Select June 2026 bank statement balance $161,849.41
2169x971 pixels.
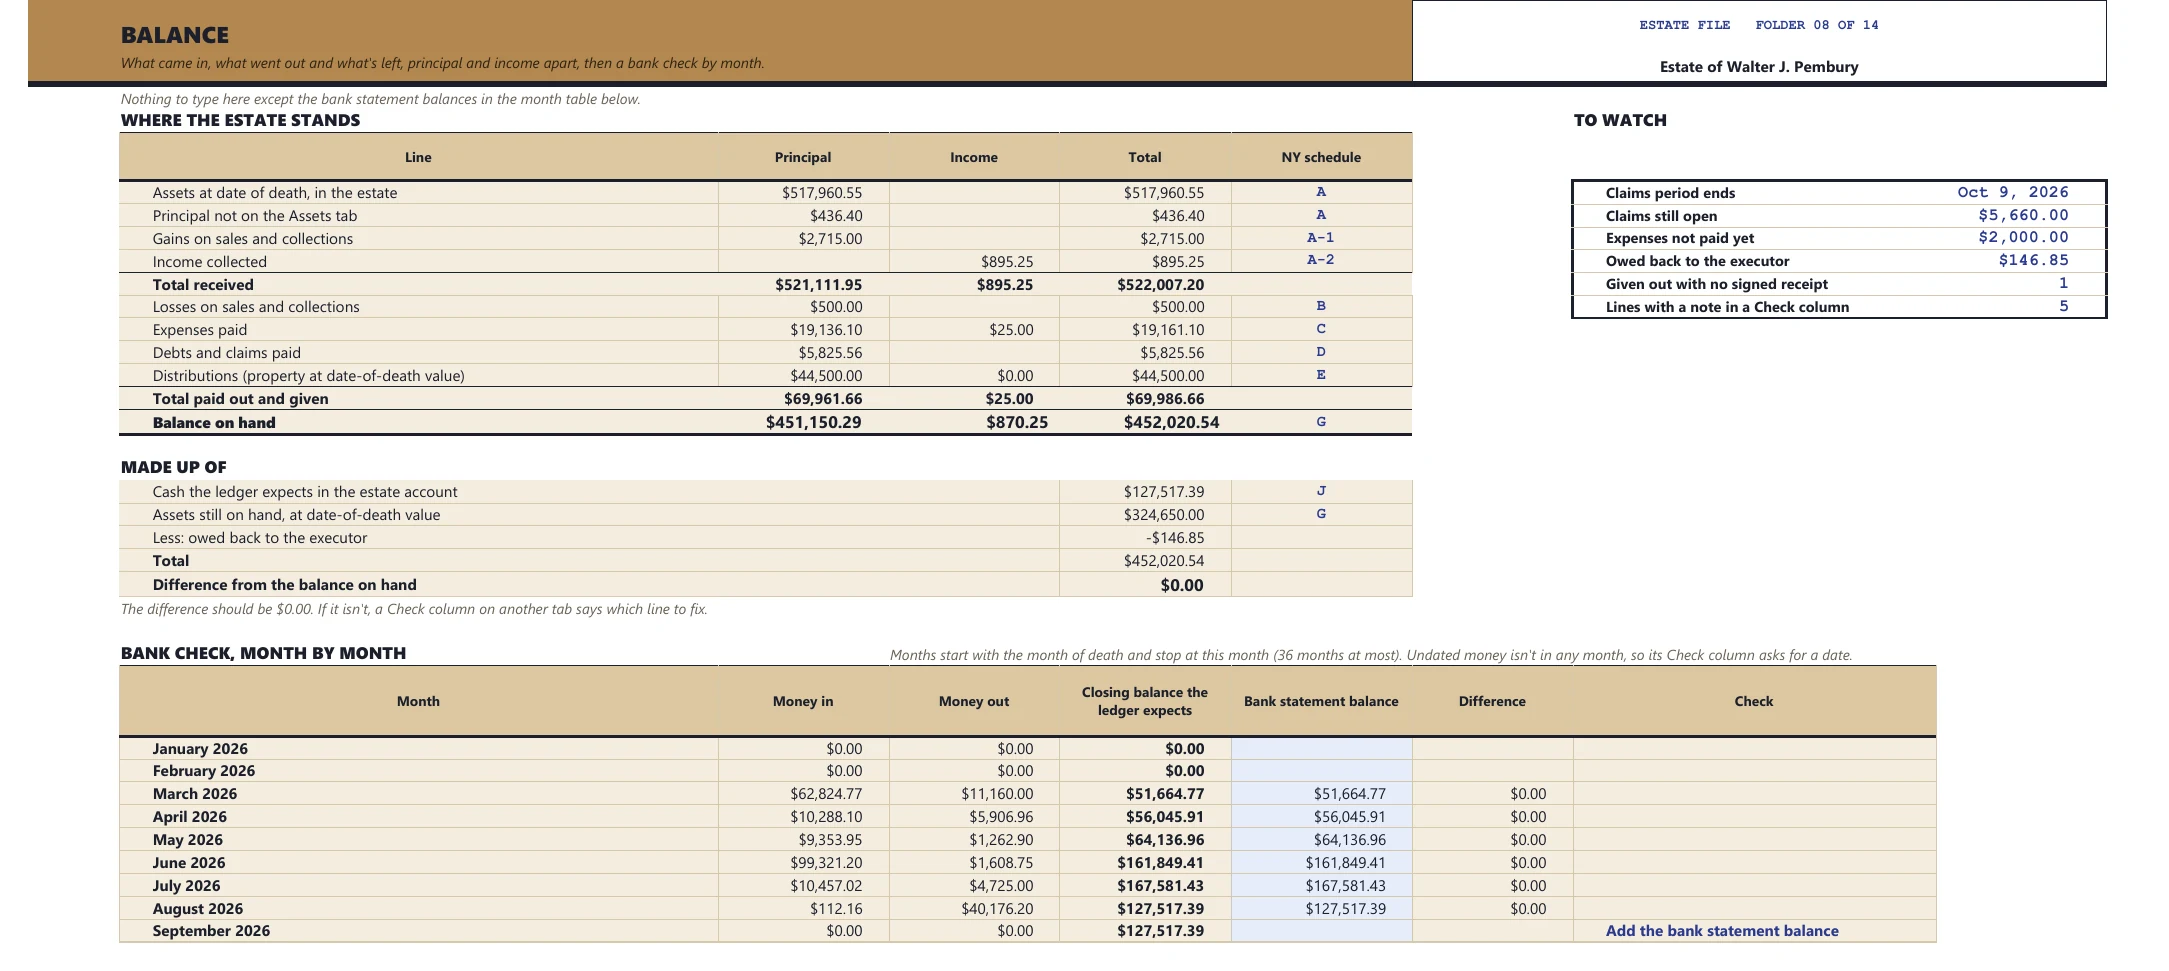(x=1321, y=863)
